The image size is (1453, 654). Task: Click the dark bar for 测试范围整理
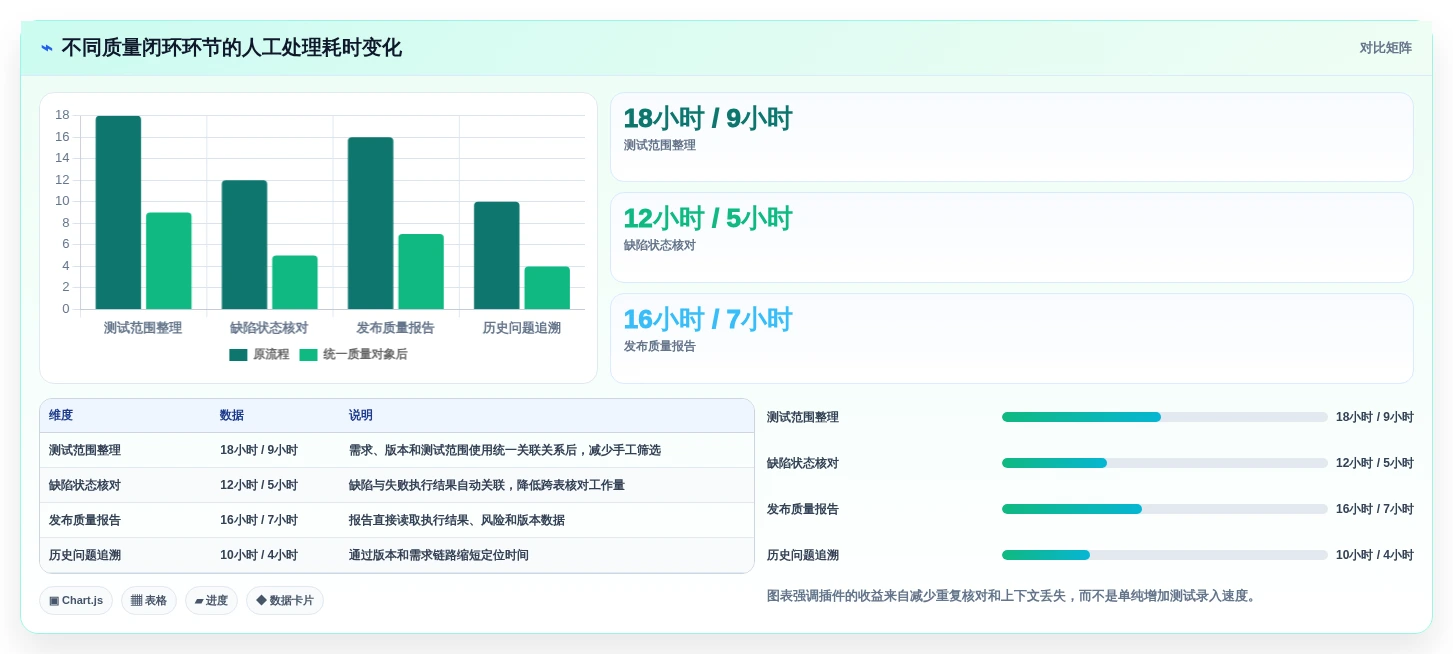(118, 212)
